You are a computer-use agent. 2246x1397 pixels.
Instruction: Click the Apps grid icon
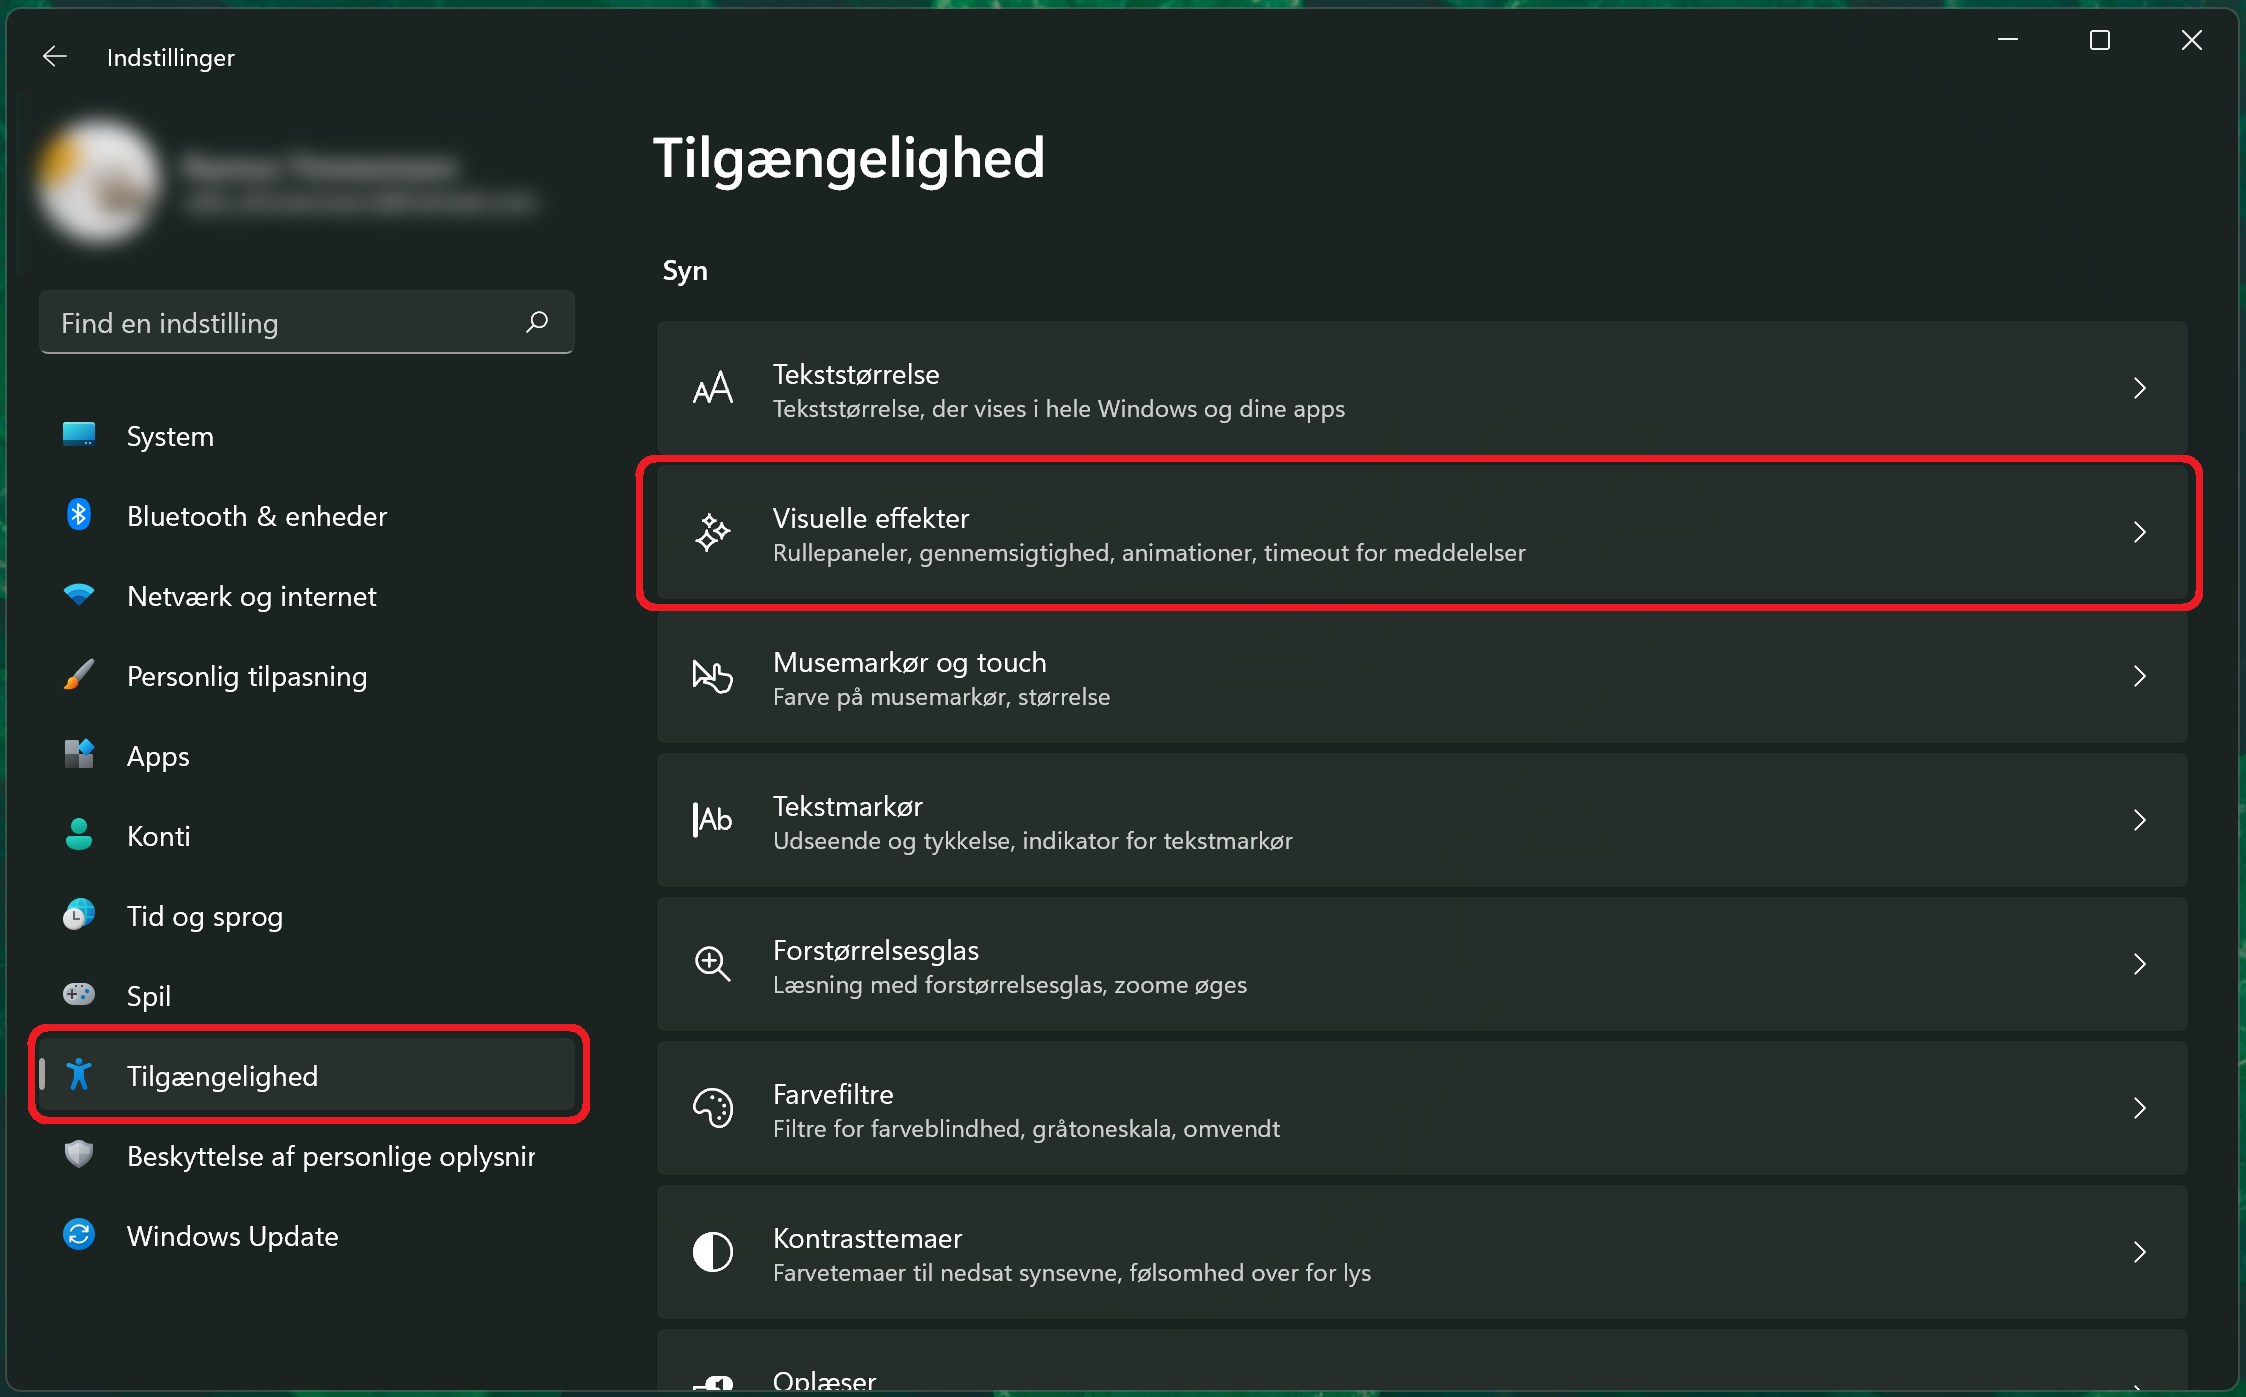pyautogui.click(x=79, y=755)
